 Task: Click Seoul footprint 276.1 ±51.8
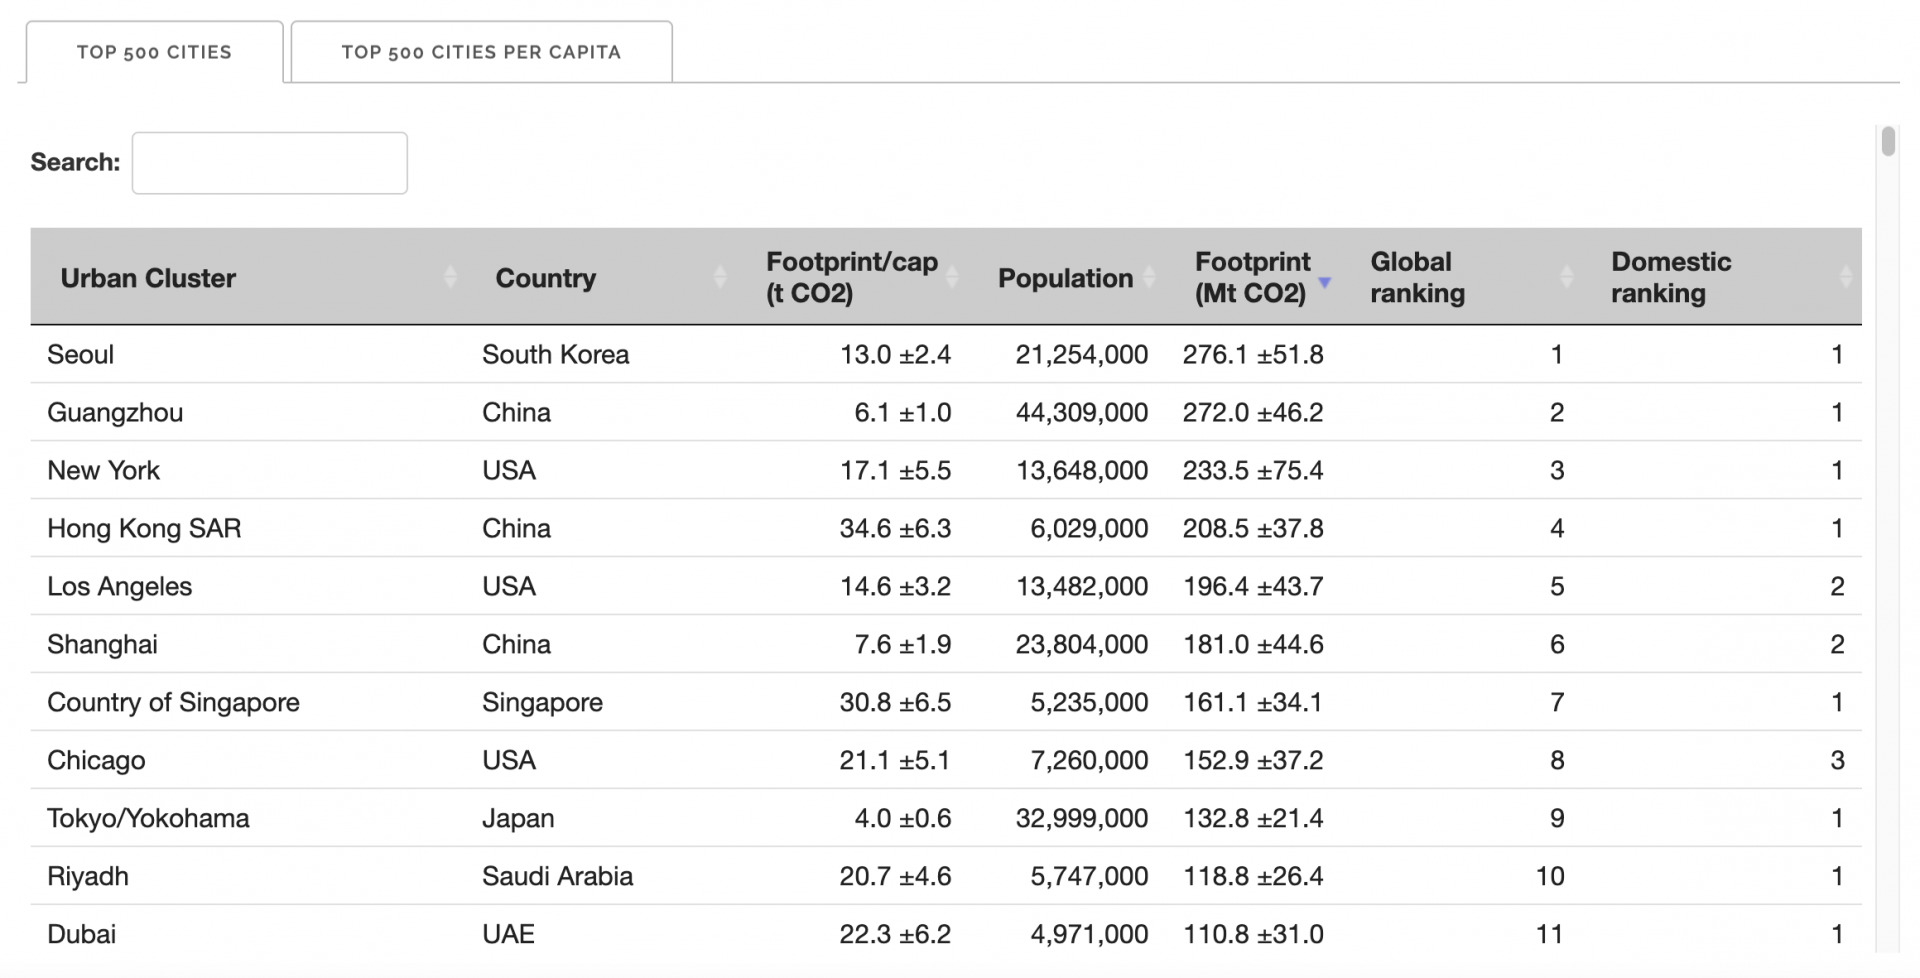[1253, 354]
